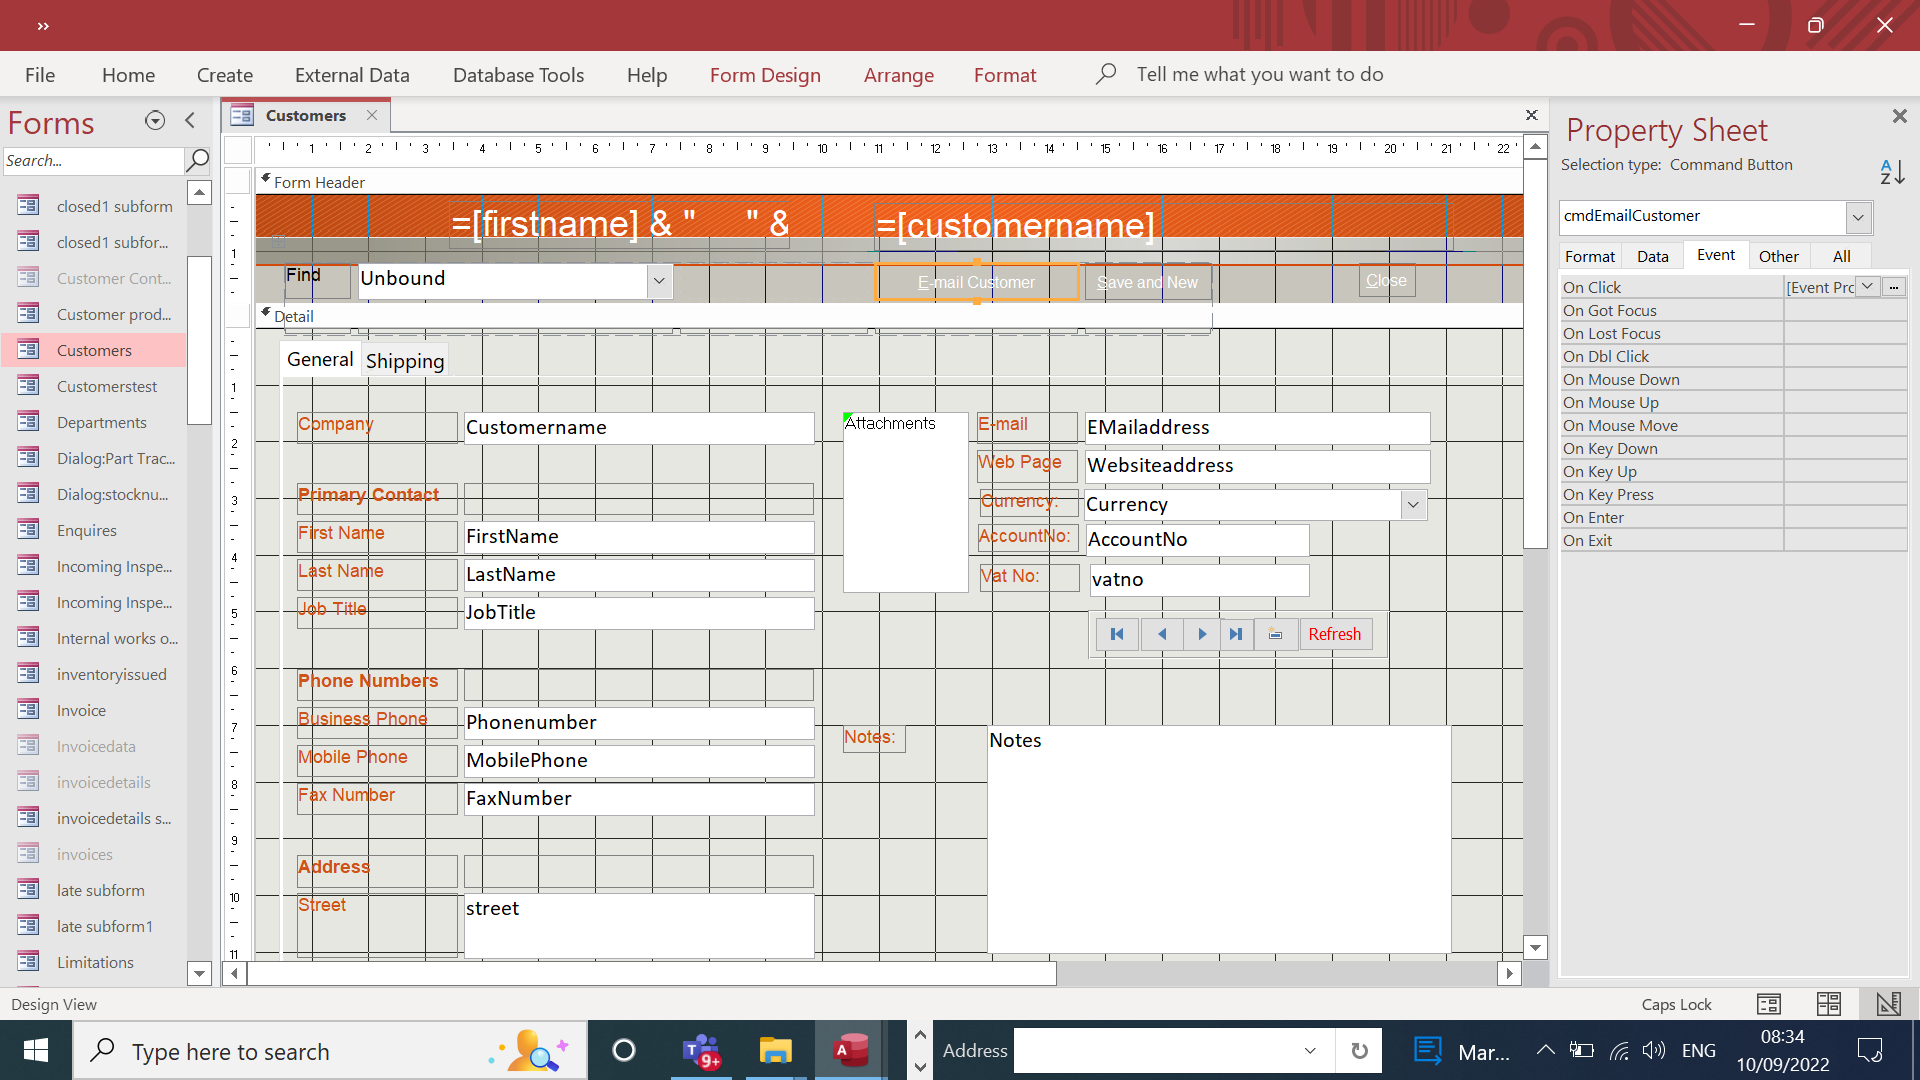Open File Explorer from taskbar
This screenshot has width=1920, height=1080.
(775, 1051)
